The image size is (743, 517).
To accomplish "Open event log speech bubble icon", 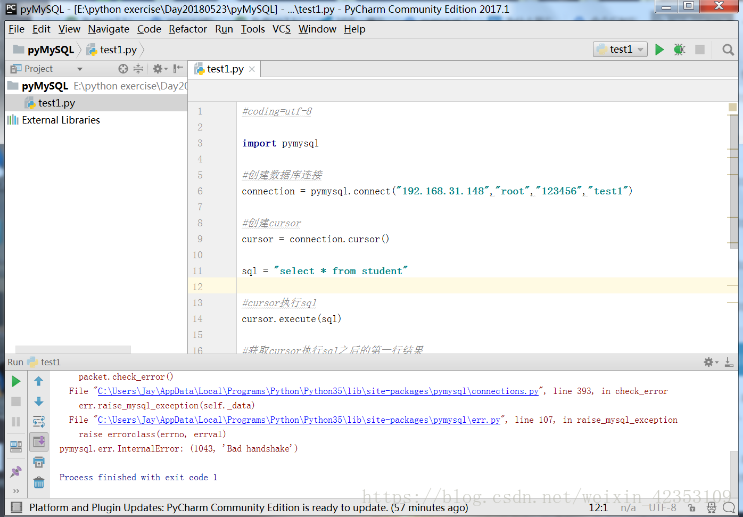I will tap(729, 508).
